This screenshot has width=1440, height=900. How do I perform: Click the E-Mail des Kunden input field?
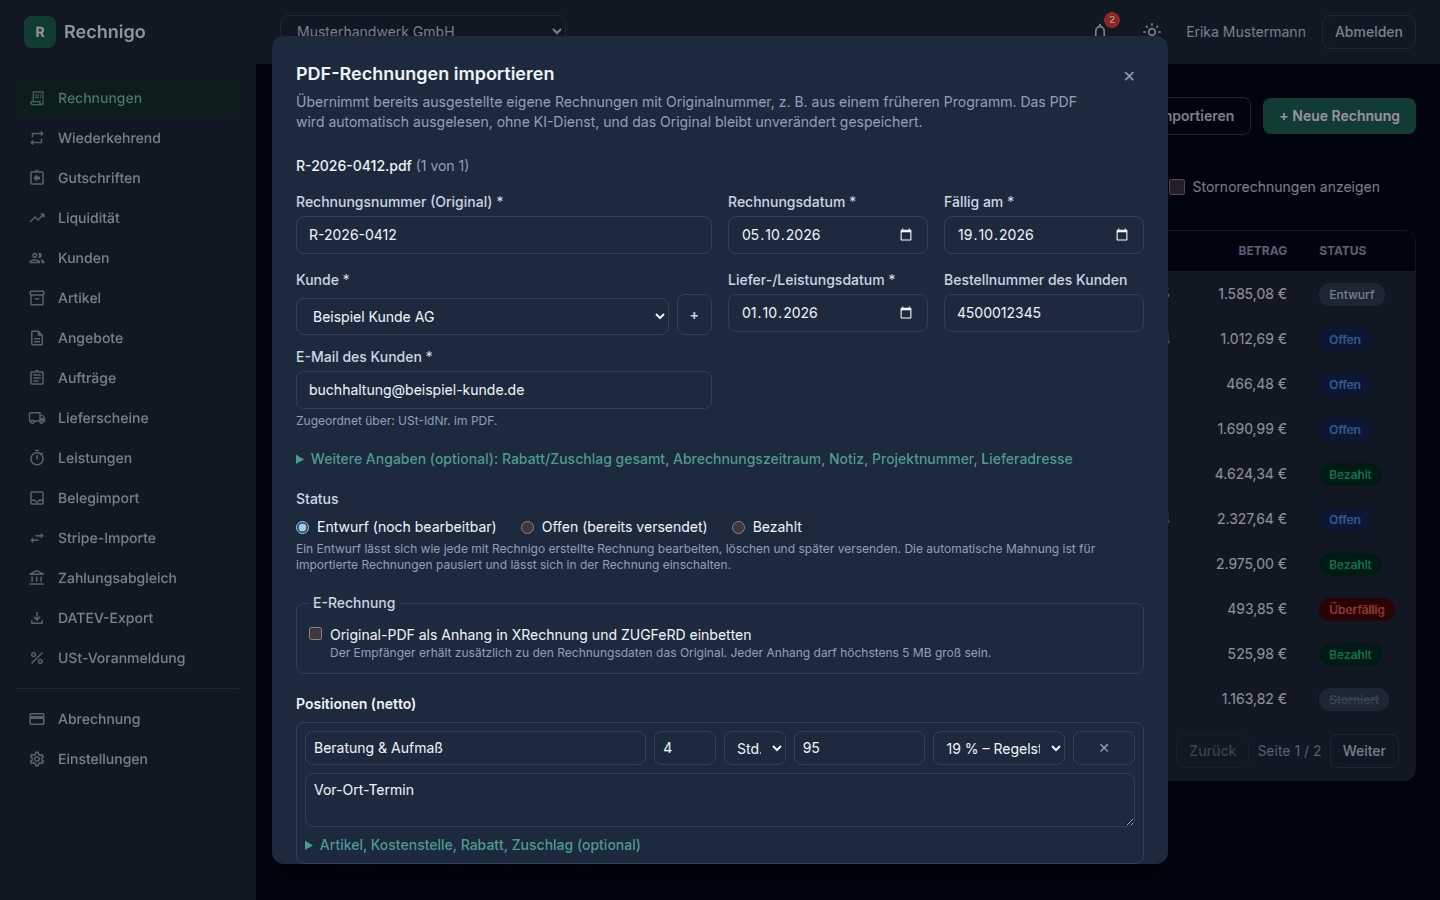(x=504, y=390)
